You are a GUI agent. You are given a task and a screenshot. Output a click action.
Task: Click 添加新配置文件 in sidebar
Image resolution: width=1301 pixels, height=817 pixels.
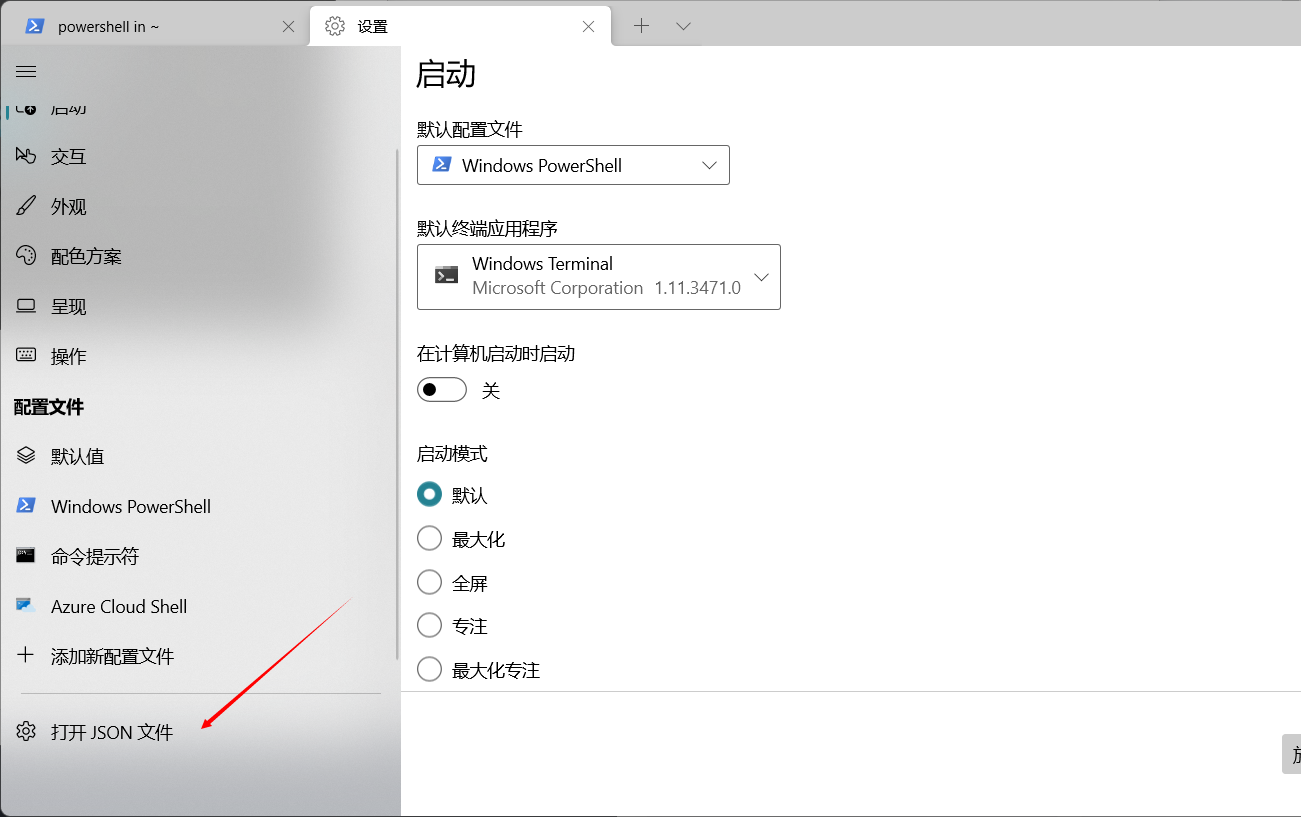(112, 657)
